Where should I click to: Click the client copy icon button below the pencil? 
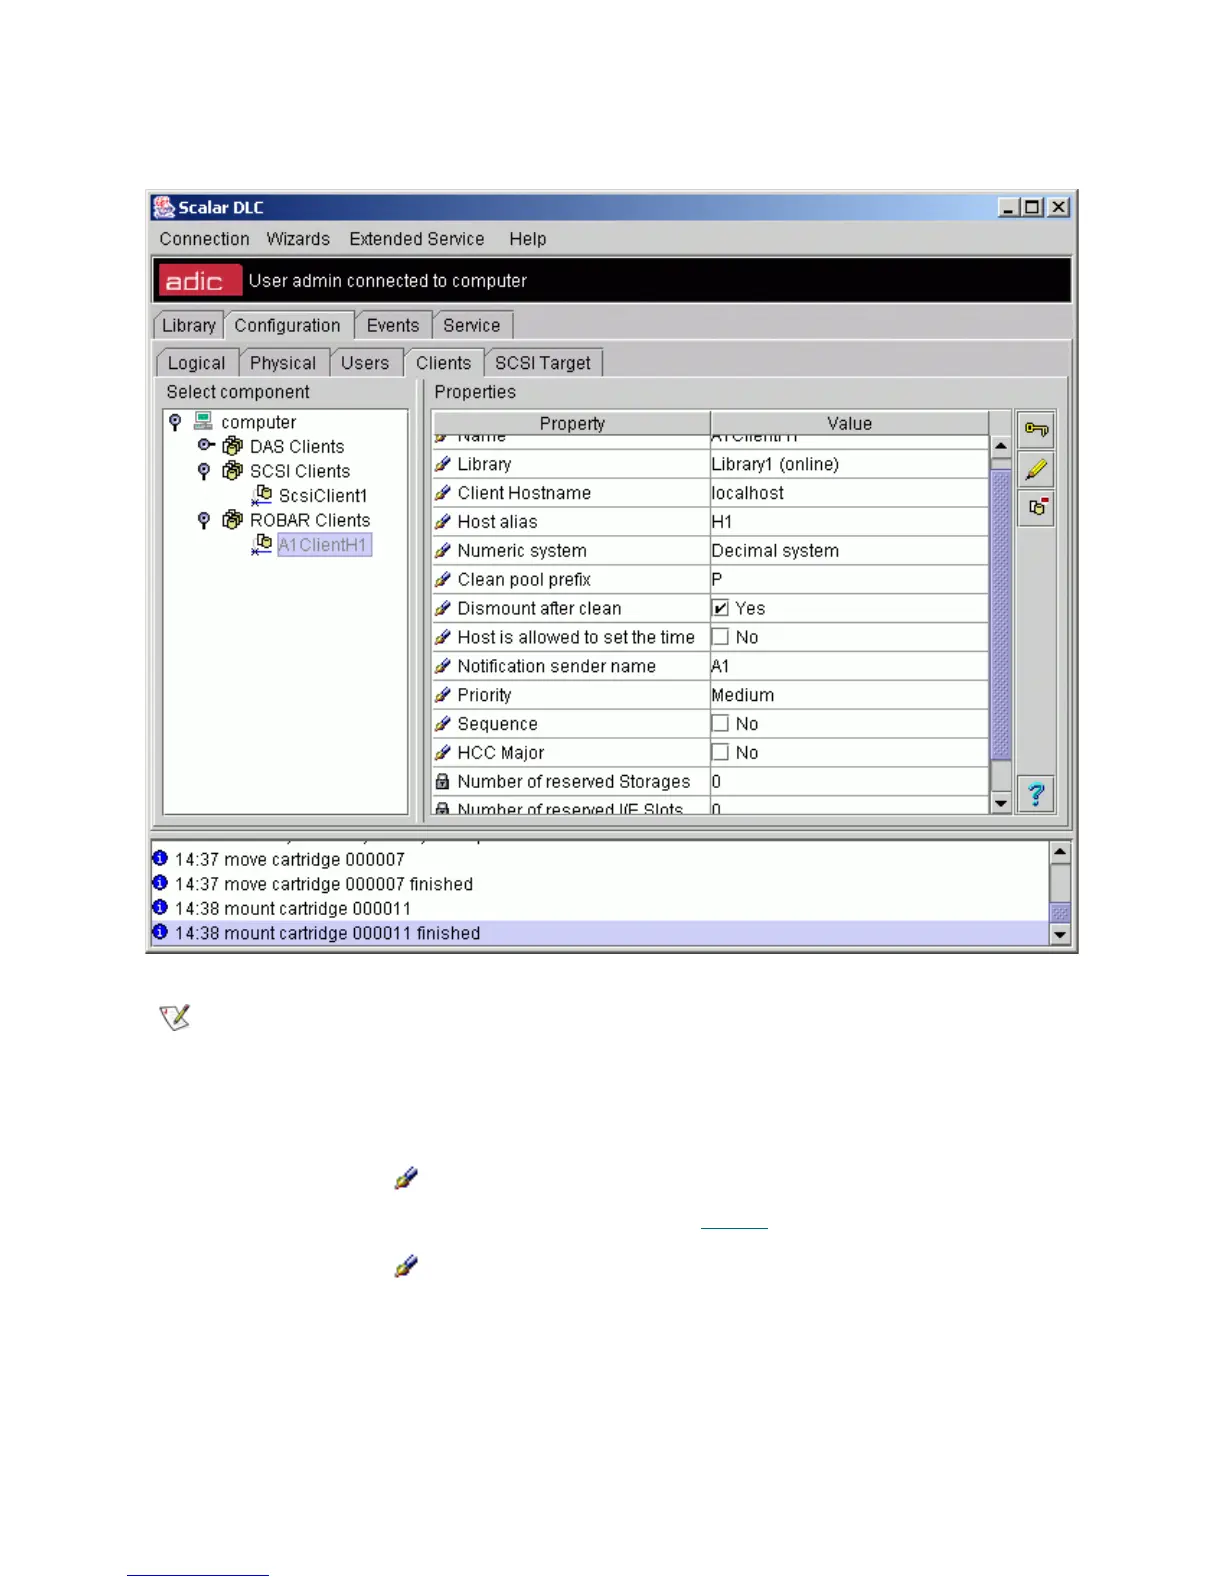click(x=1036, y=508)
